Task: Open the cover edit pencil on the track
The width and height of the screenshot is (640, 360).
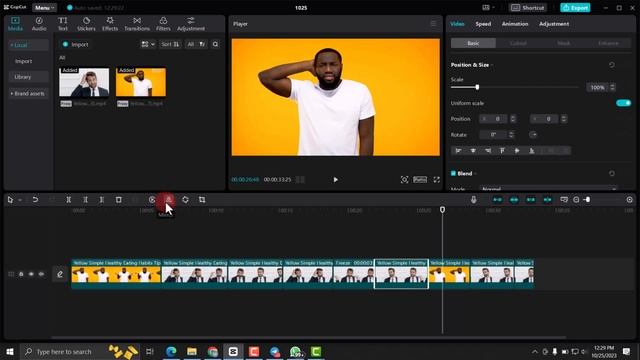Action: point(60,274)
